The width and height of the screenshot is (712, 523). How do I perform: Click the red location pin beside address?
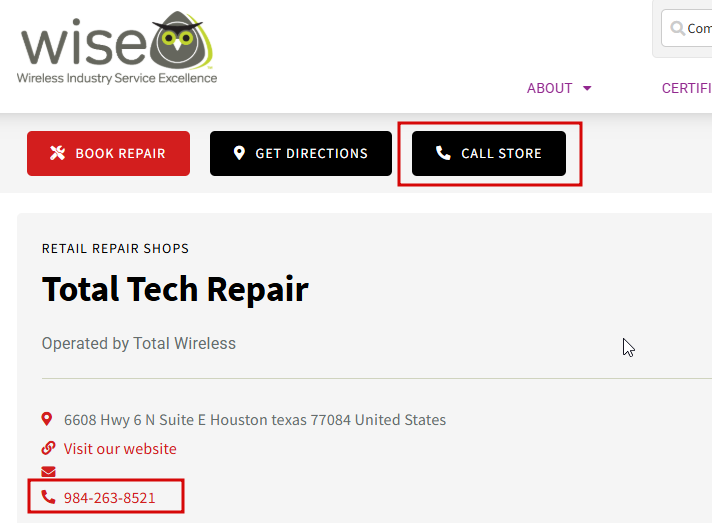46,419
